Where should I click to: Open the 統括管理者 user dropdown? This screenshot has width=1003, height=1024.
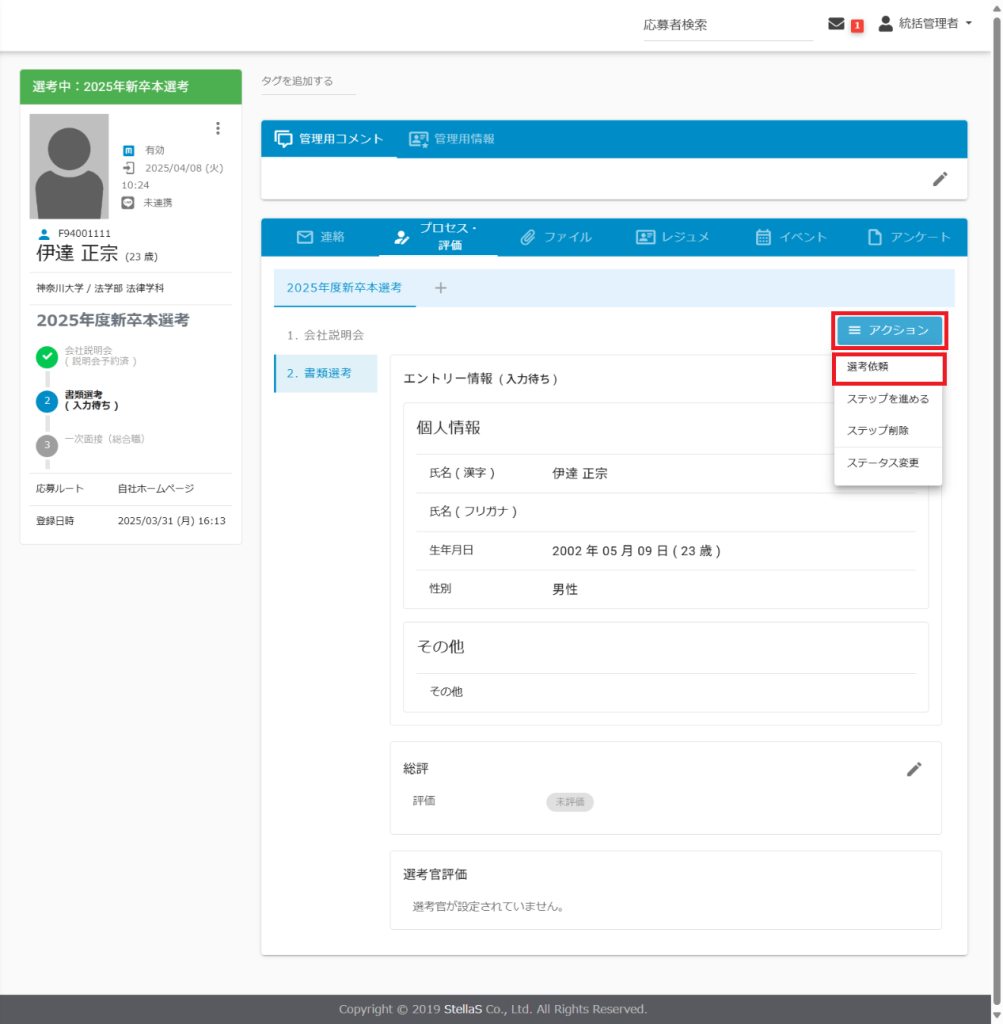[x=925, y=24]
